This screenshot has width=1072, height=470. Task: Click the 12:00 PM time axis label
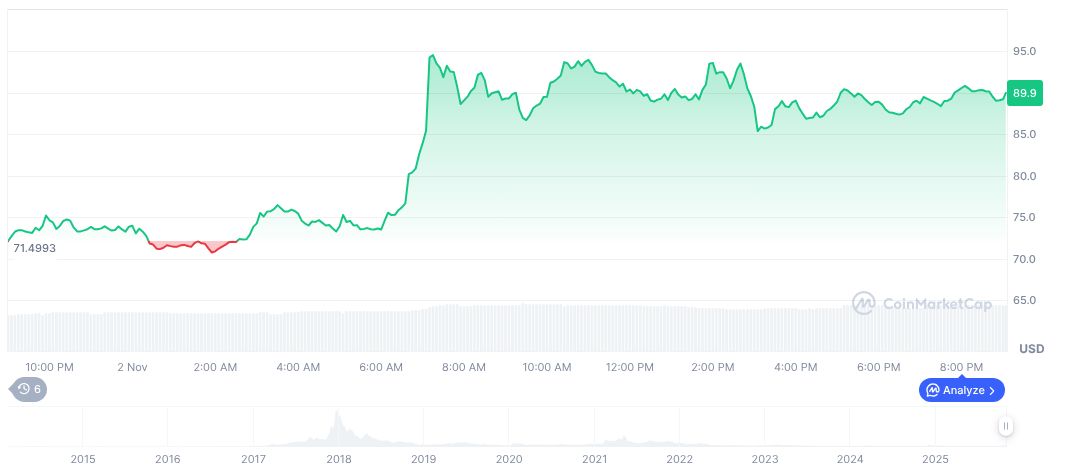[x=630, y=367]
